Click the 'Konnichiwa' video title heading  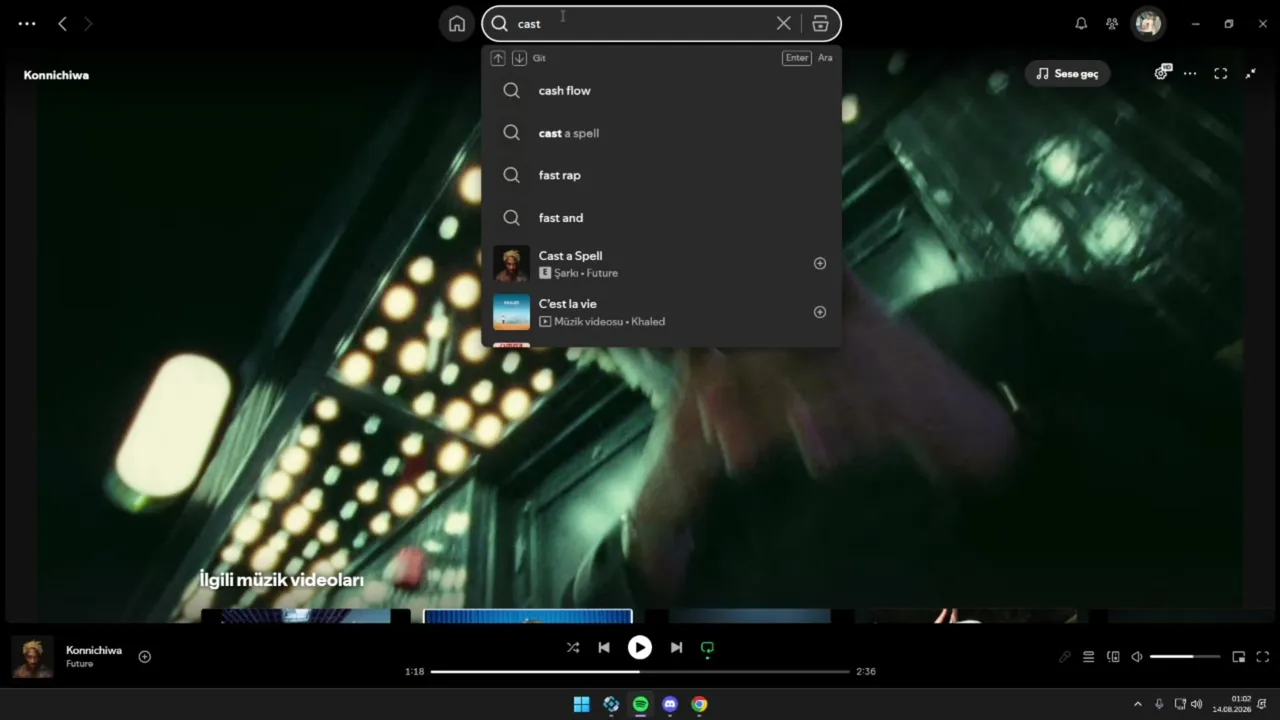click(x=56, y=75)
